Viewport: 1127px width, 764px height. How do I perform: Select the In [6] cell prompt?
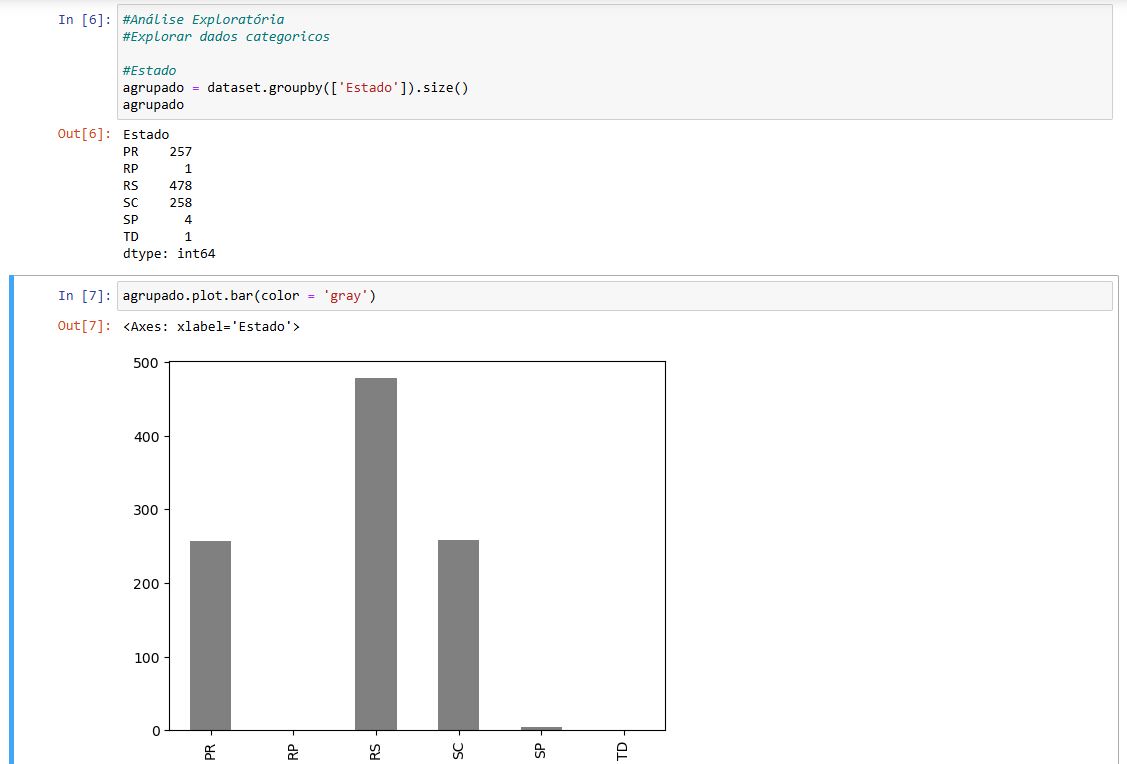click(x=85, y=20)
